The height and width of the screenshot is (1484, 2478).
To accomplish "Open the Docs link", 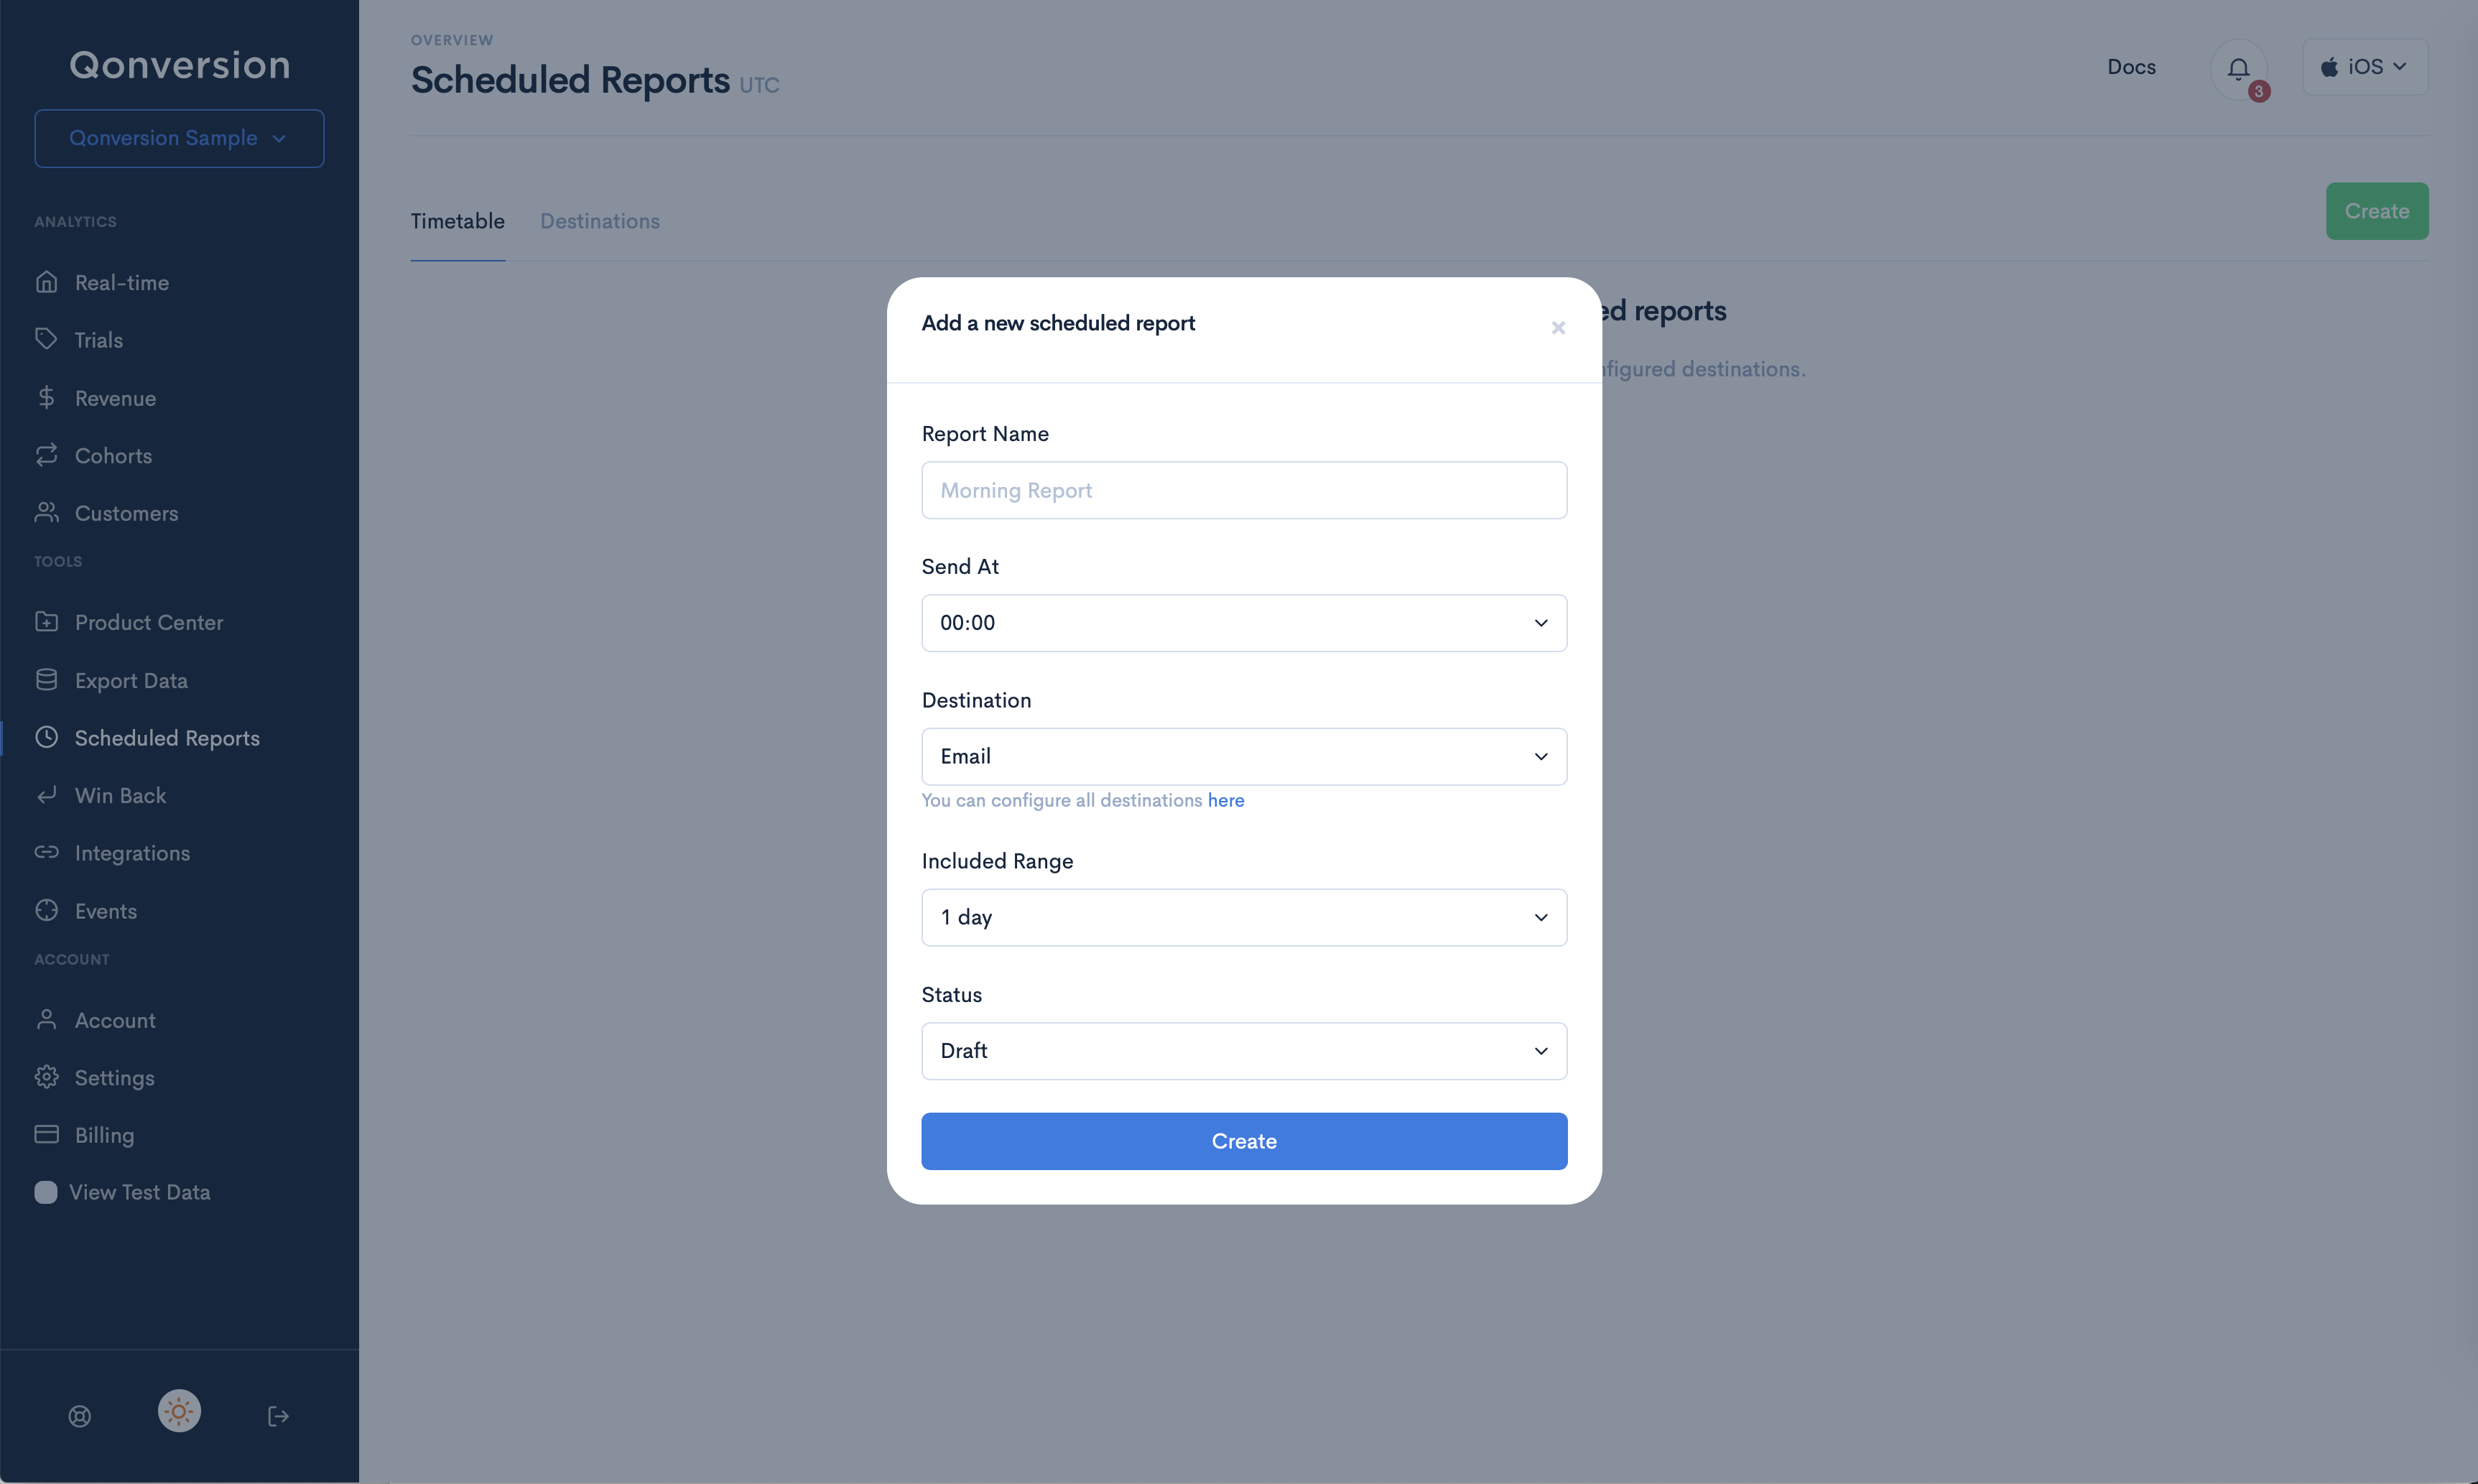I will point(2131,67).
